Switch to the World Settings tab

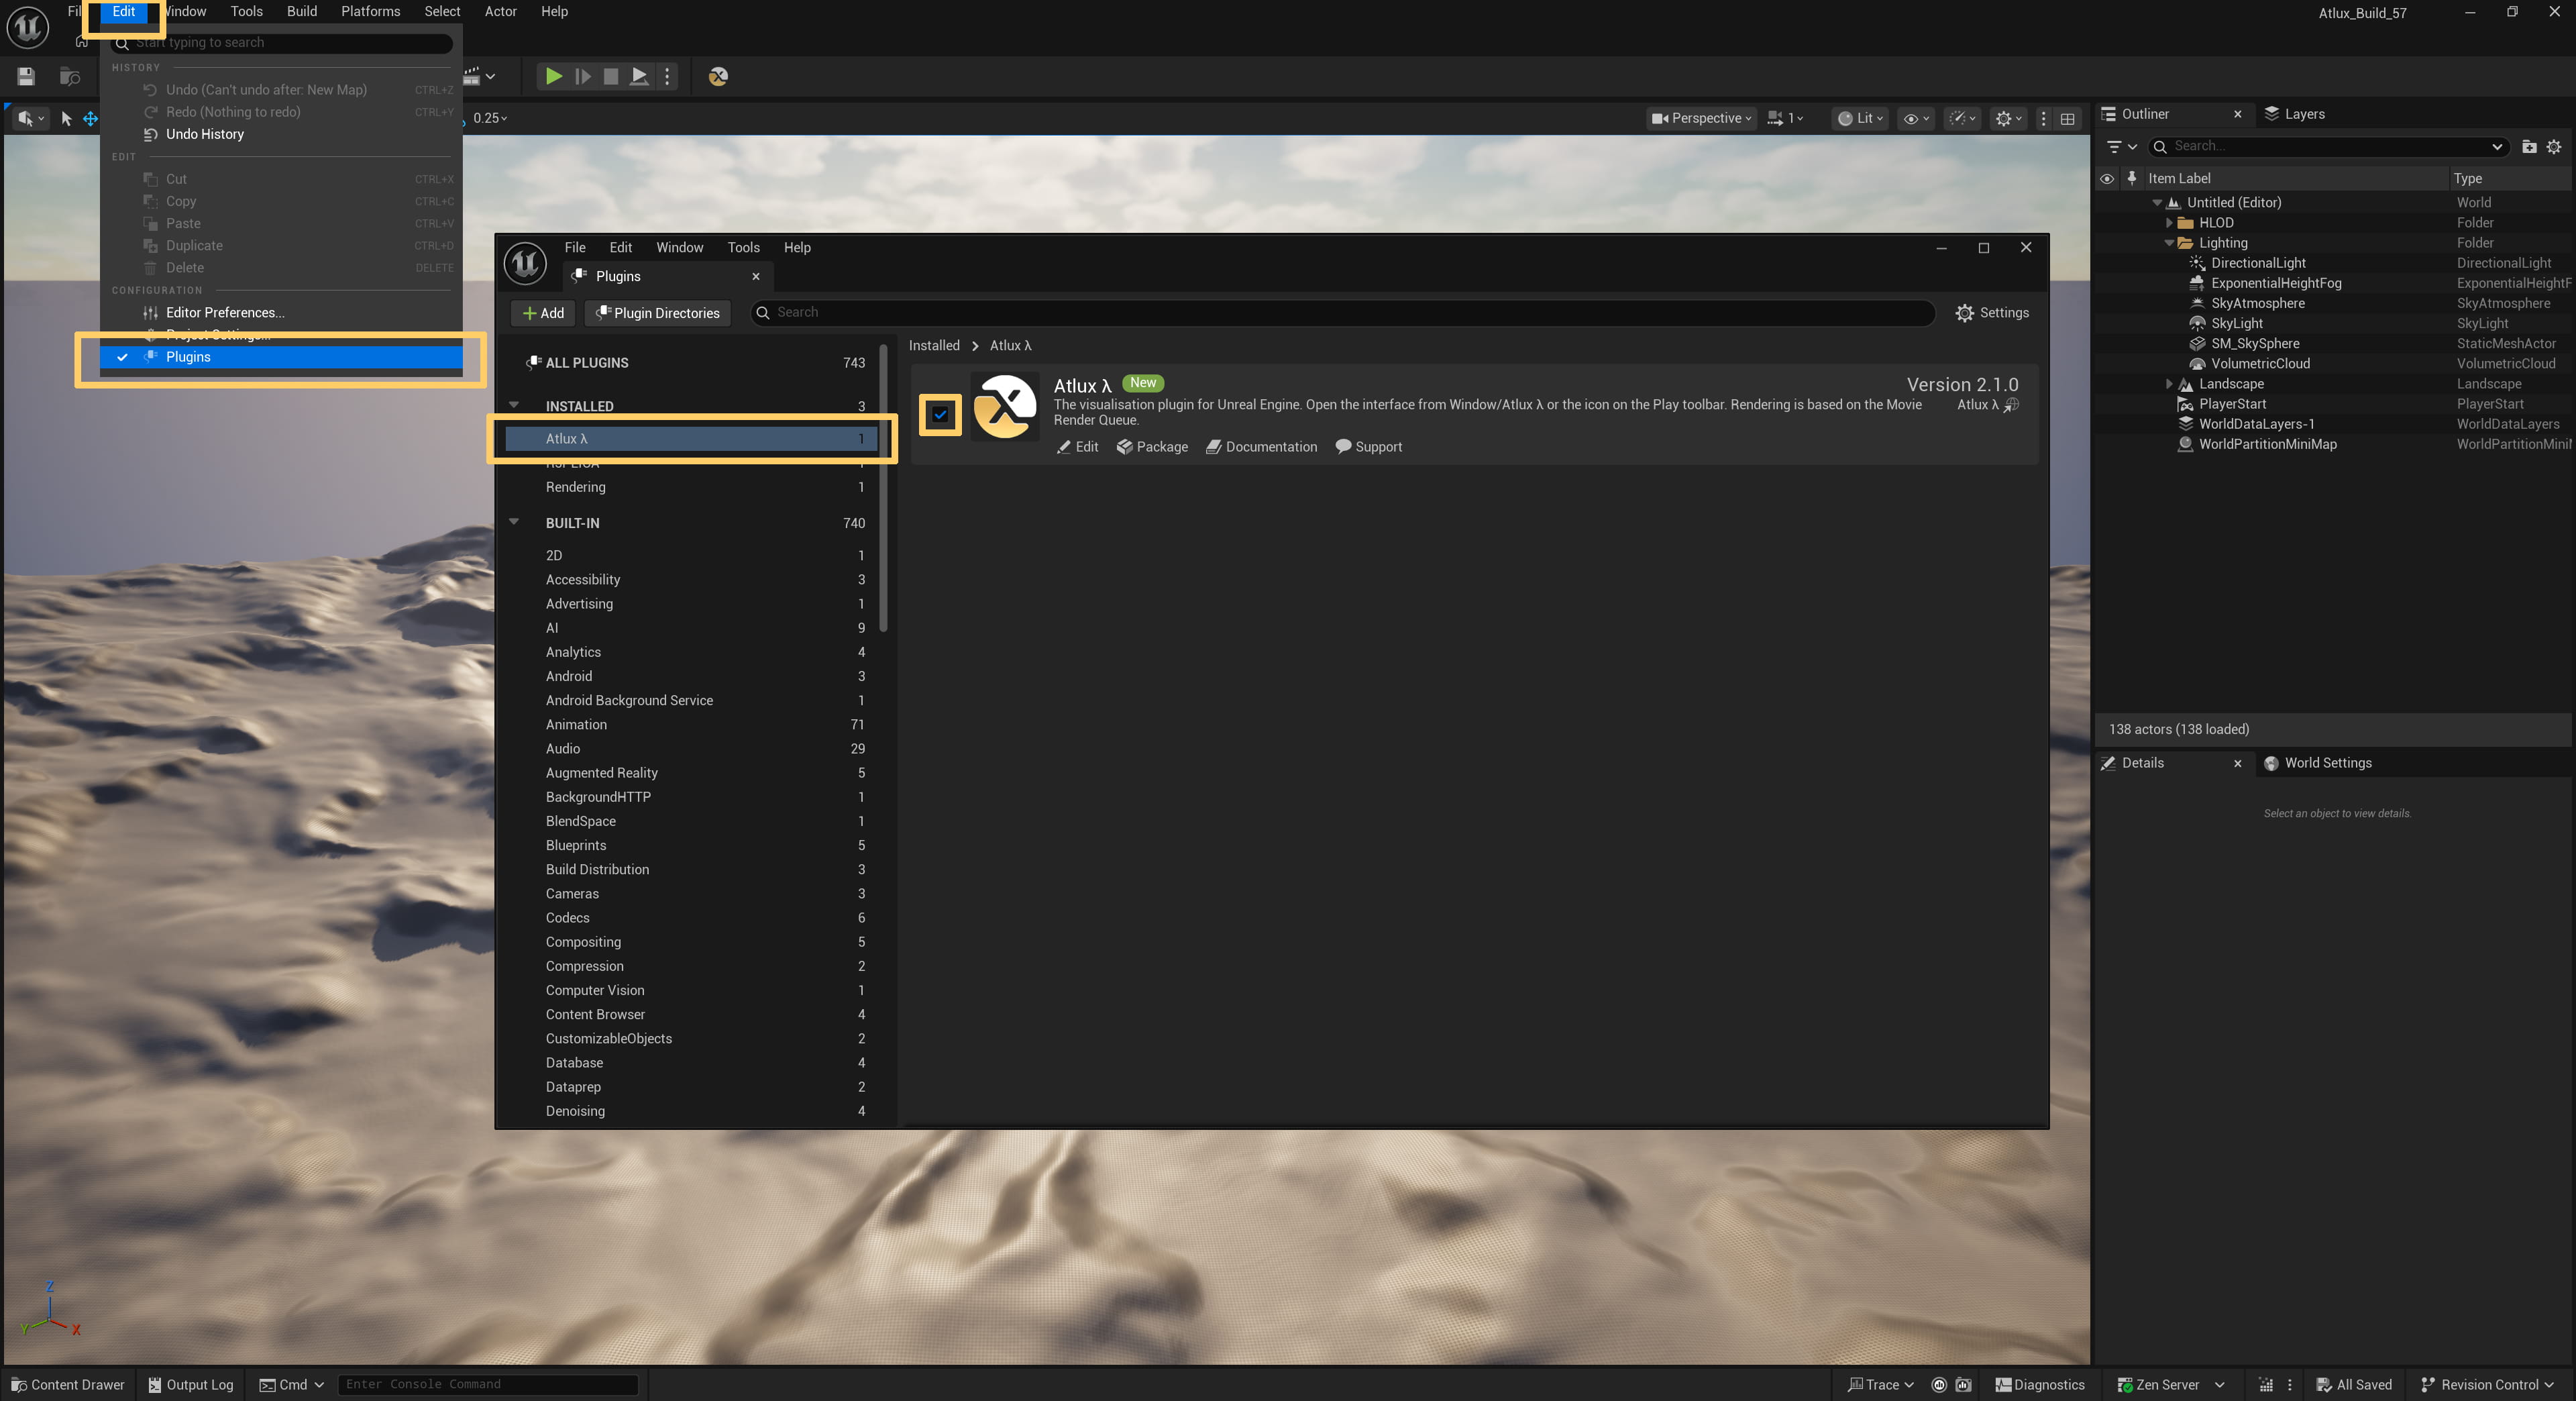[2327, 763]
